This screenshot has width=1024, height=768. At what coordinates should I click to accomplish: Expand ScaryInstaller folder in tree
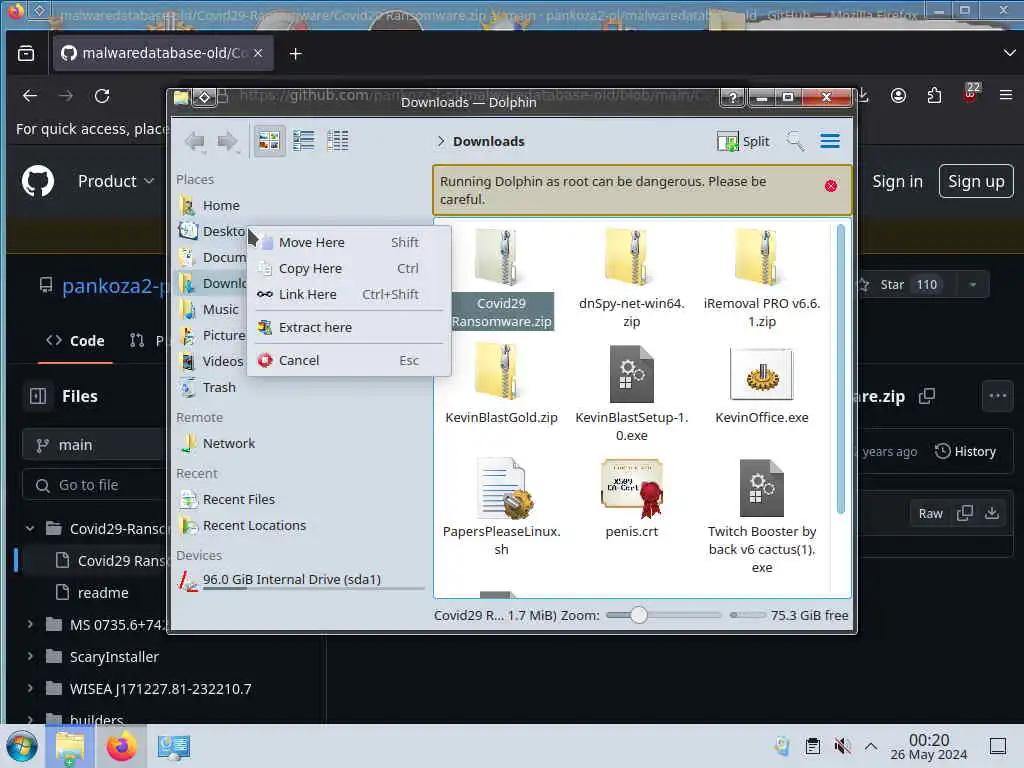click(x=30, y=656)
